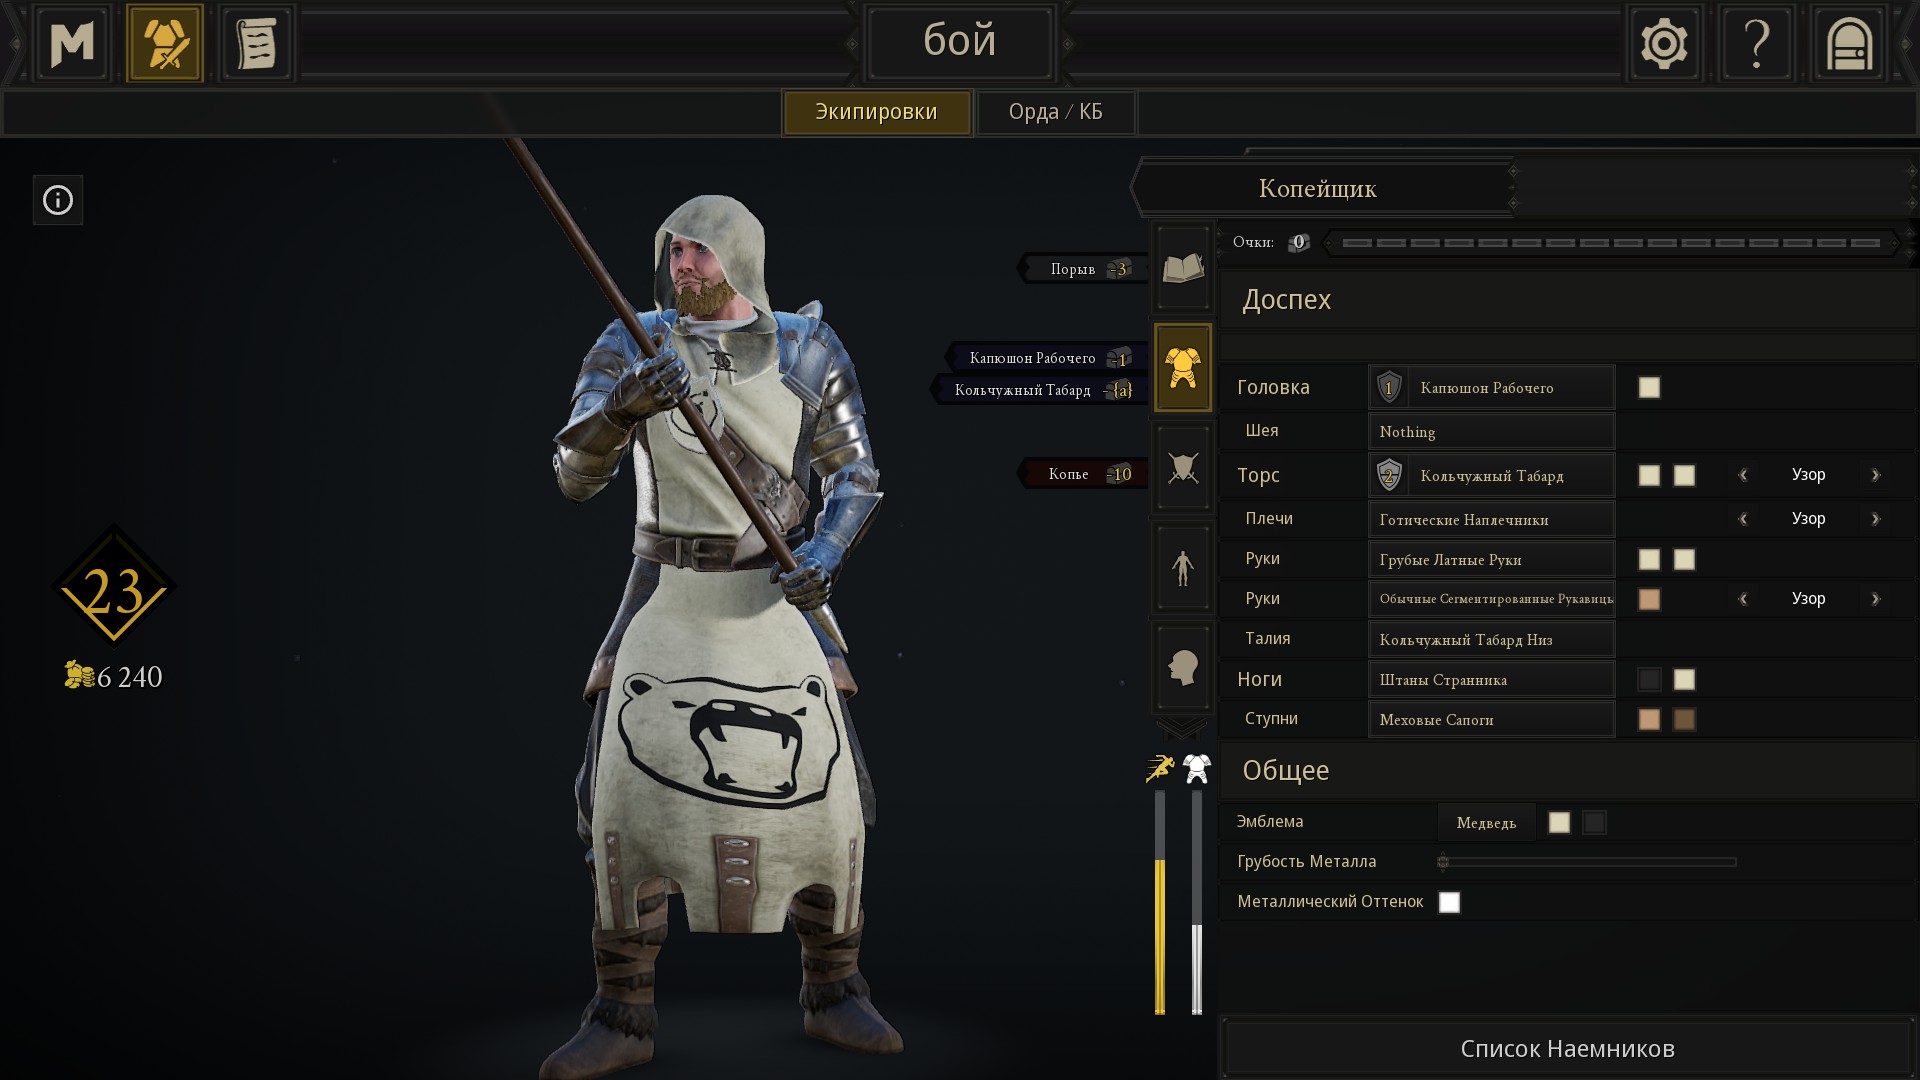Click next Узор arrow for Торс
This screenshot has width=1920, height=1080.
1875,475
